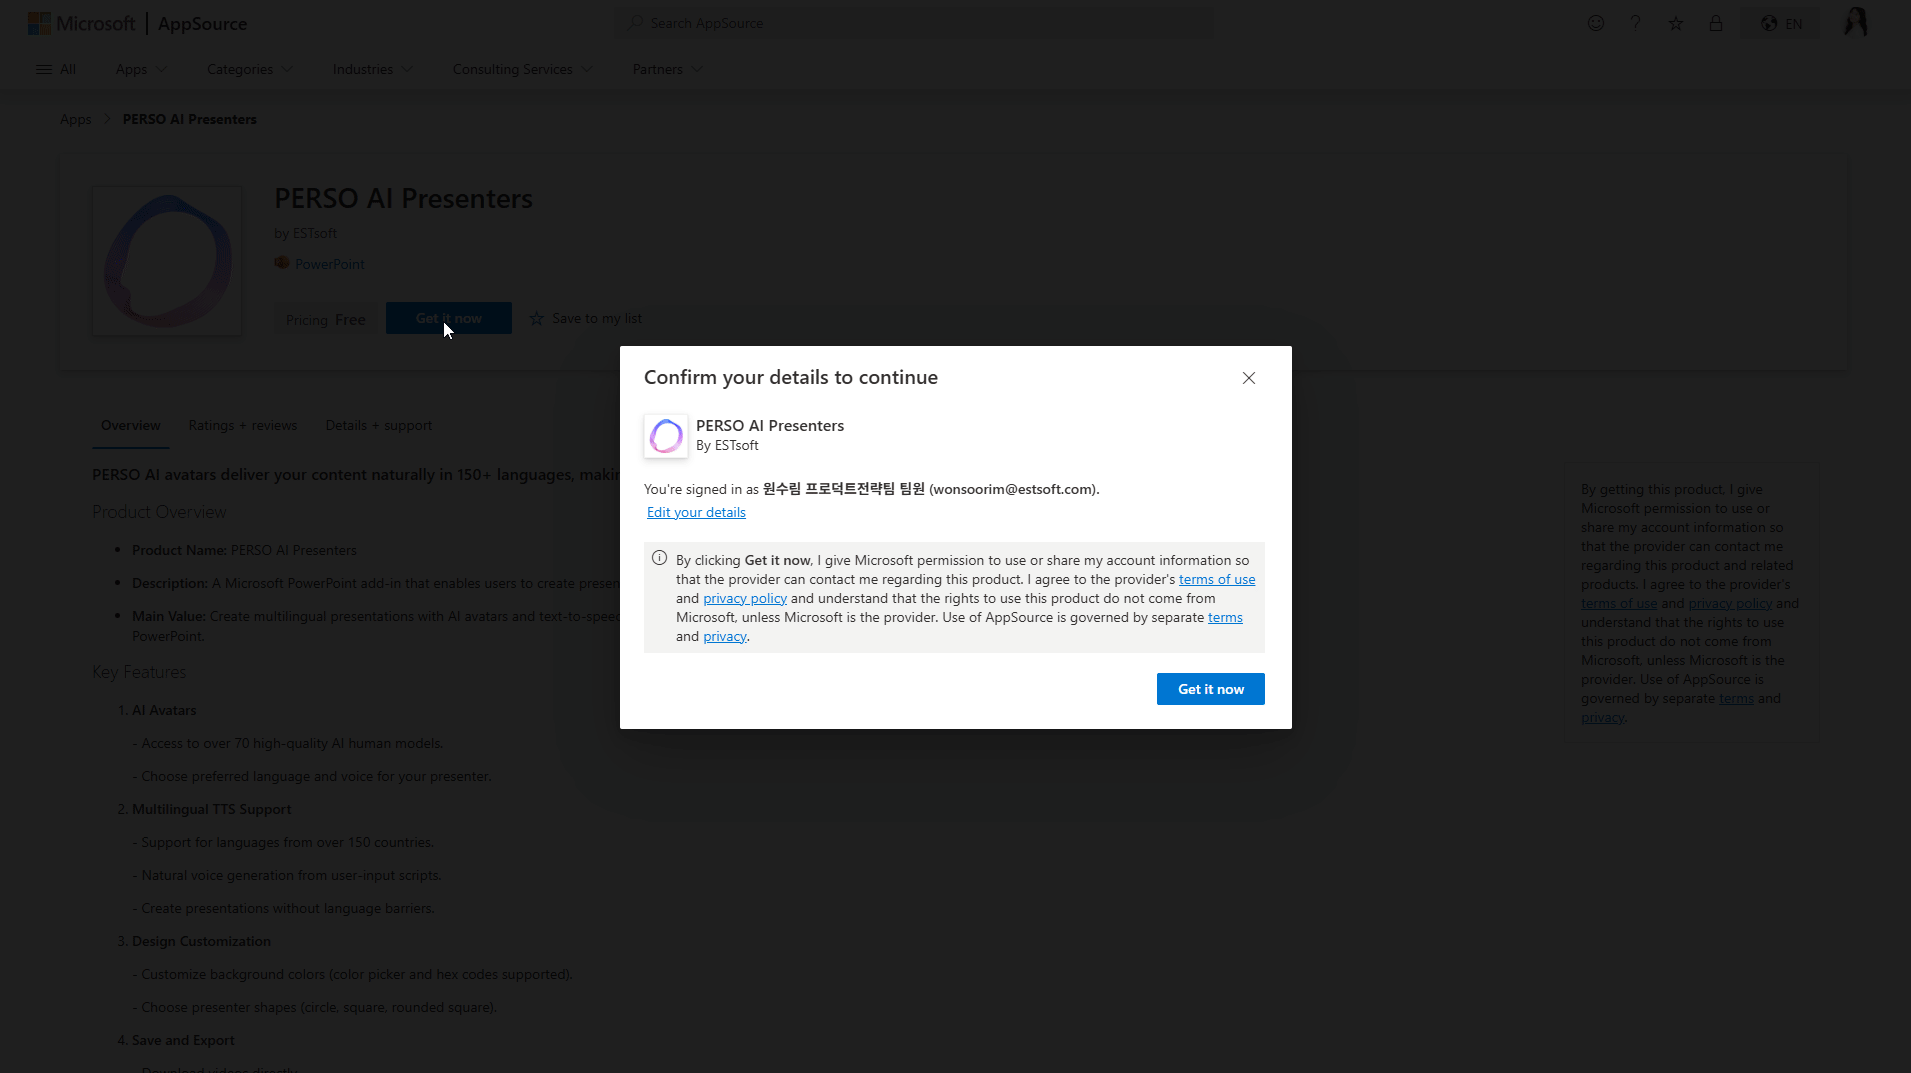The height and width of the screenshot is (1073, 1911).
Task: Click the Pricing Free label
Action: coord(325,320)
